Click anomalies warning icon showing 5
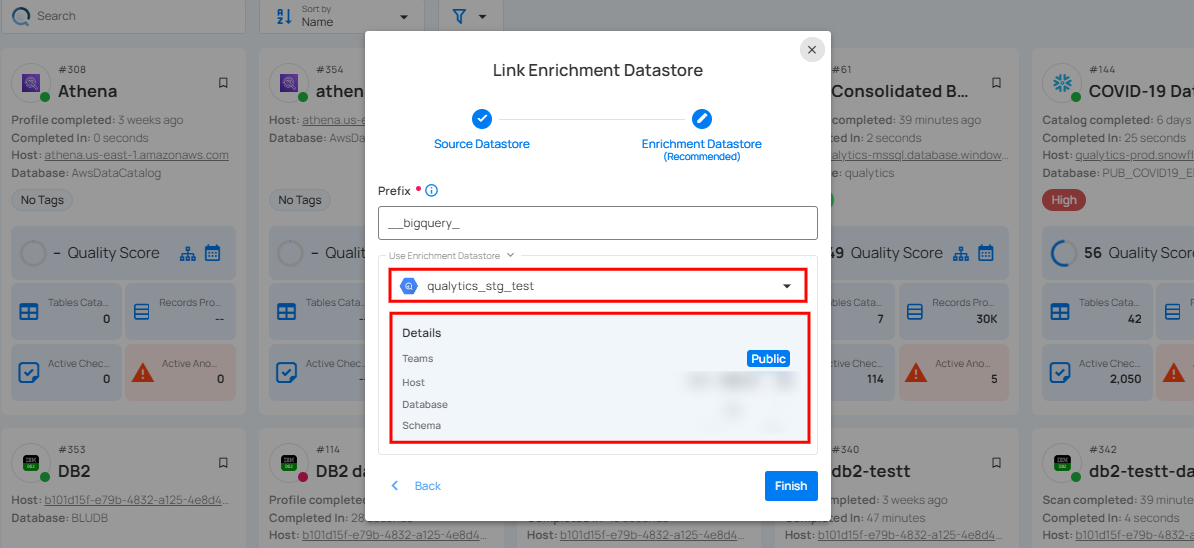Image resolution: width=1194 pixels, height=548 pixels. pyautogui.click(x=915, y=372)
